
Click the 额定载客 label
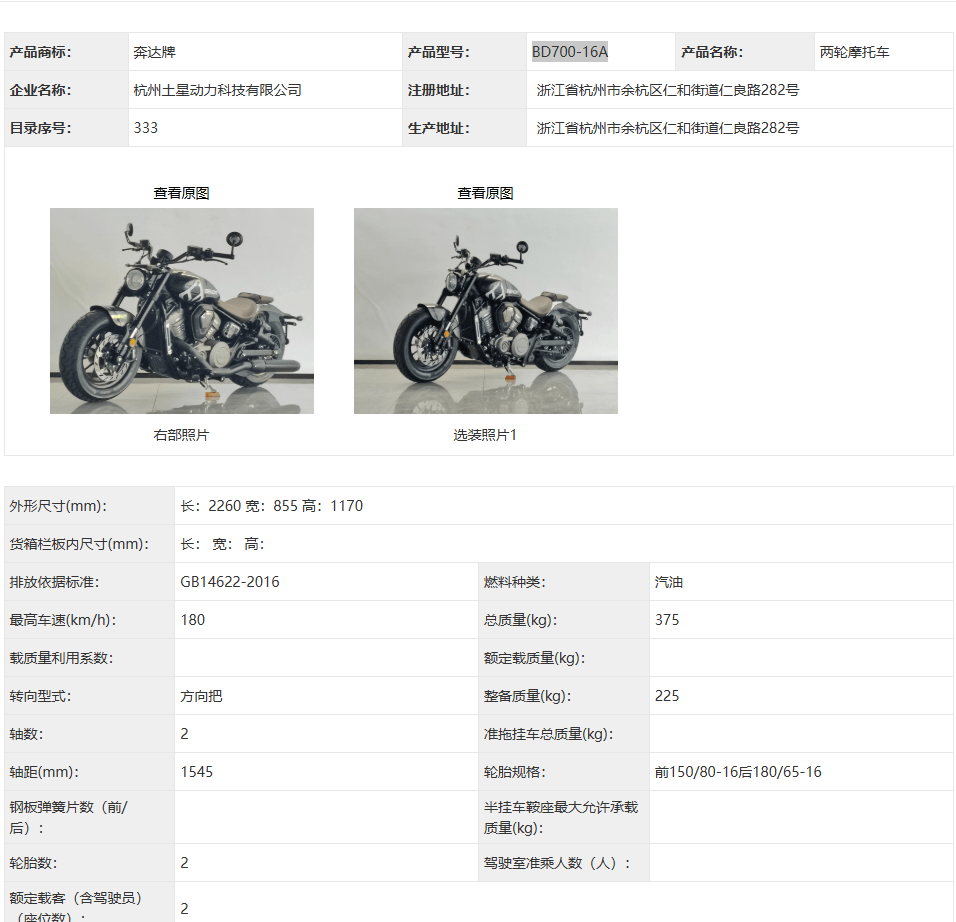point(76,907)
